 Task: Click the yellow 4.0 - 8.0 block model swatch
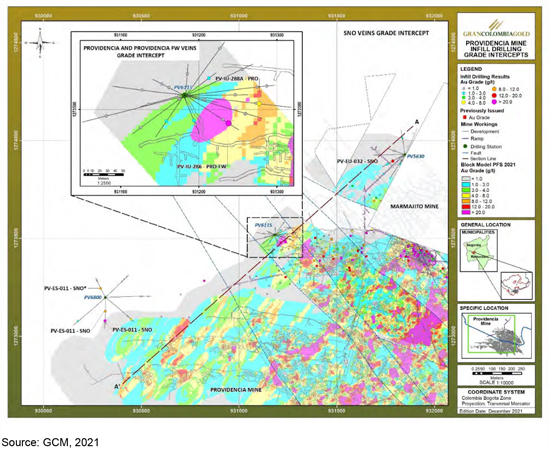click(466, 195)
